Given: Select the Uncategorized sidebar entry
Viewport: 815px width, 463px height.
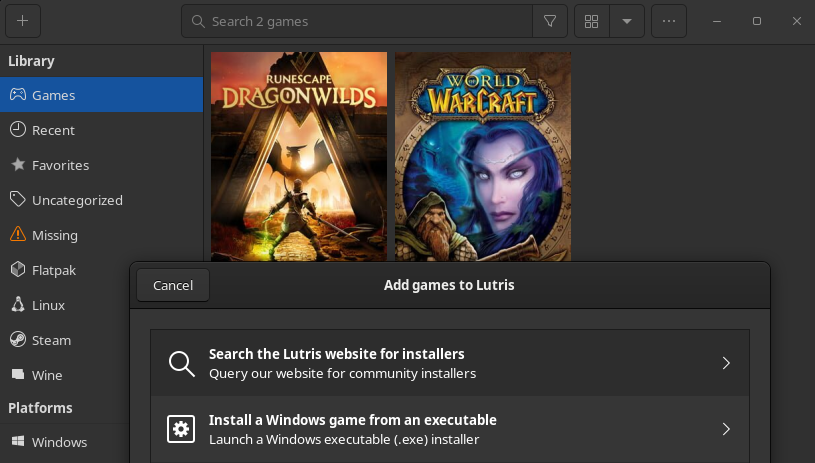Looking at the screenshot, I should coord(101,200).
